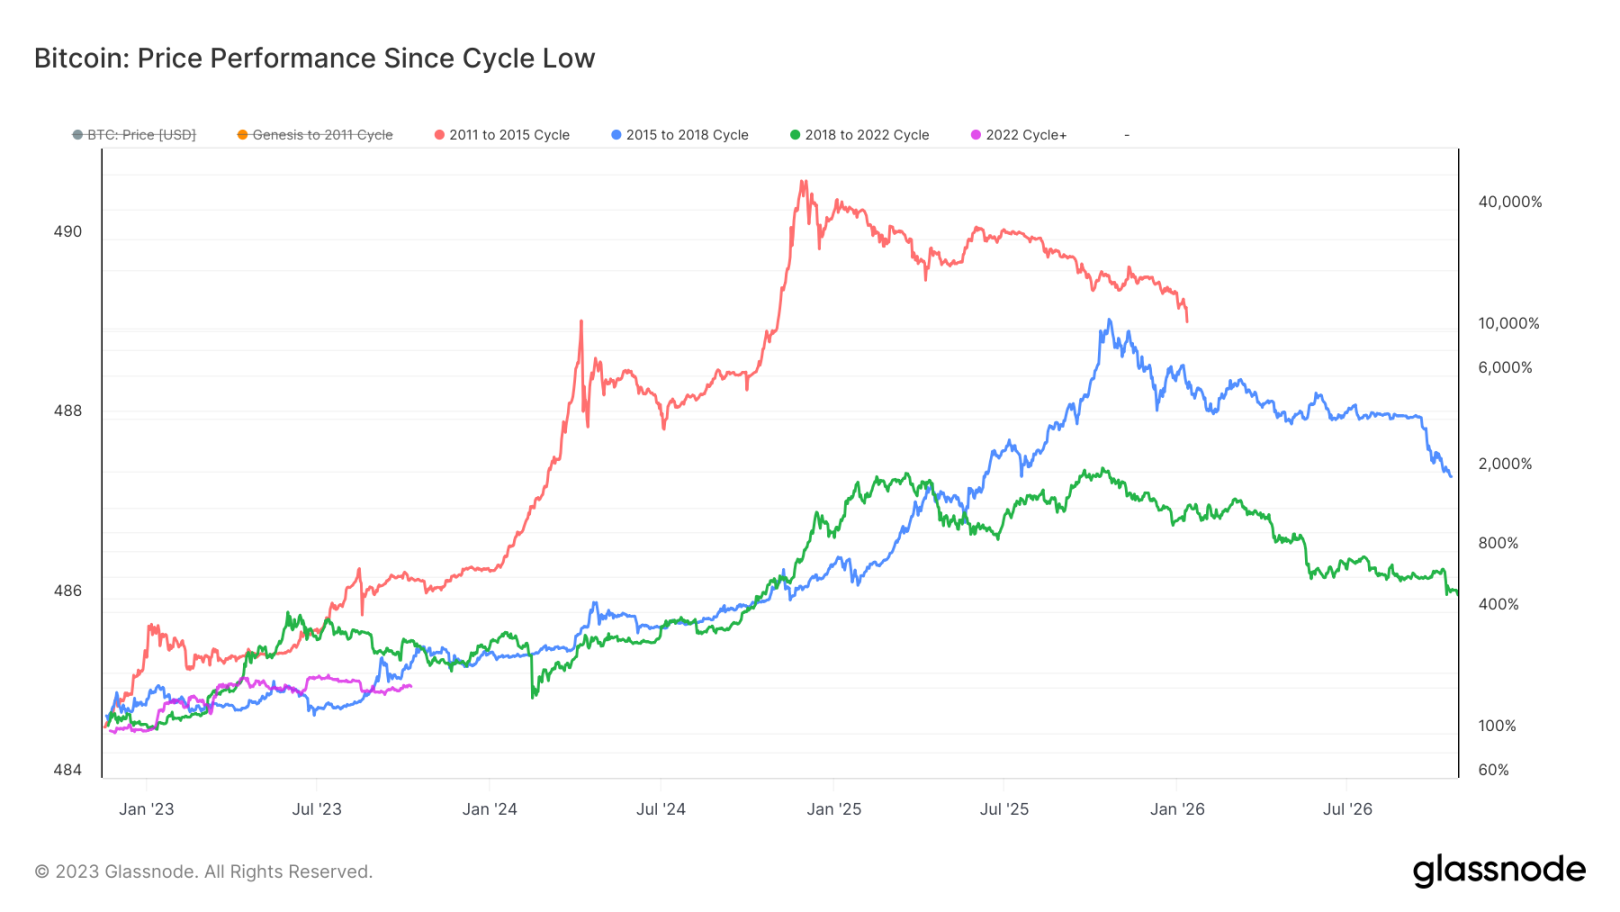
Task: Click the gray dot beside BTC: Price [USD]
Action: click(x=77, y=135)
